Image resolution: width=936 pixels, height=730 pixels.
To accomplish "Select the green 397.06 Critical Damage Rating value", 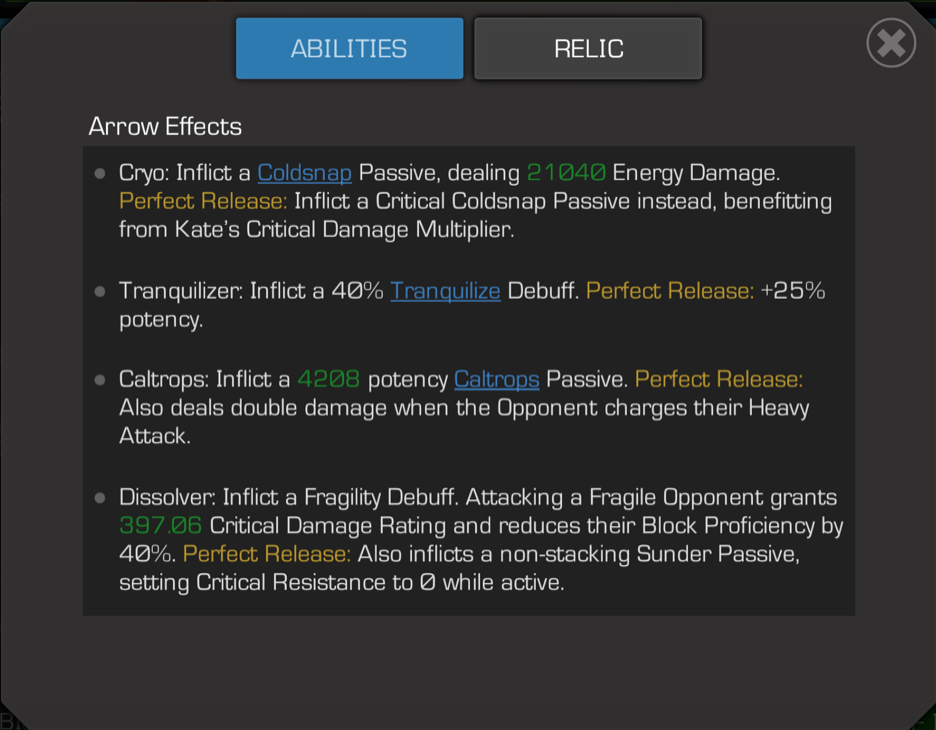I will [x=161, y=526].
